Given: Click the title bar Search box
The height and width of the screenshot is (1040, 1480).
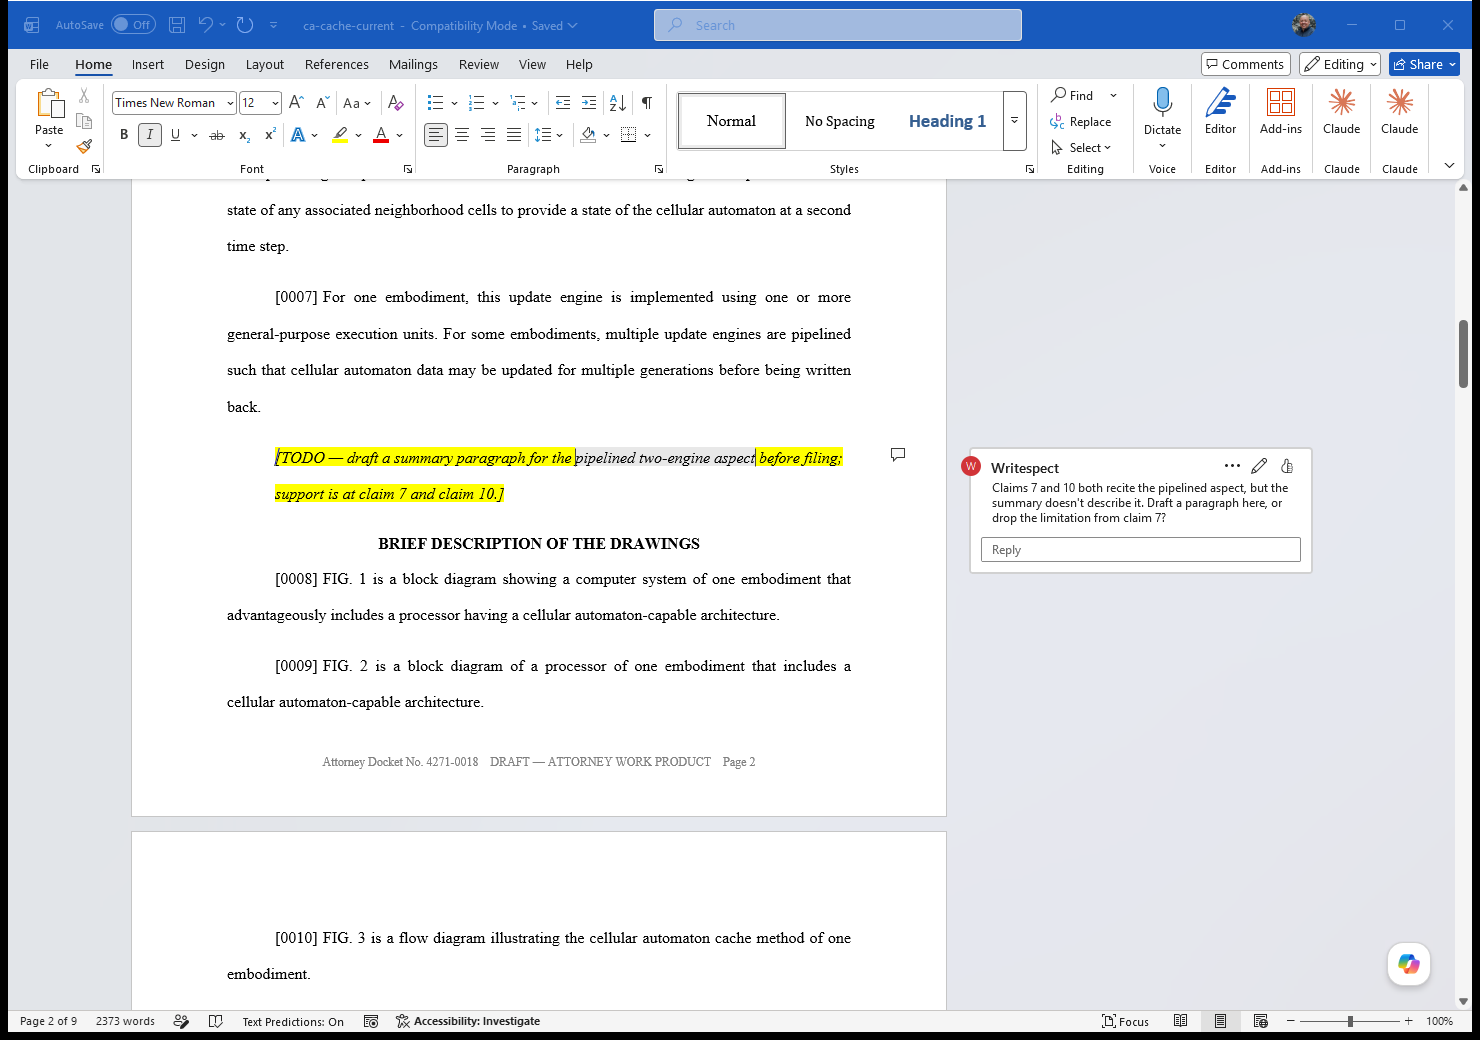Looking at the screenshot, I should coord(838,25).
